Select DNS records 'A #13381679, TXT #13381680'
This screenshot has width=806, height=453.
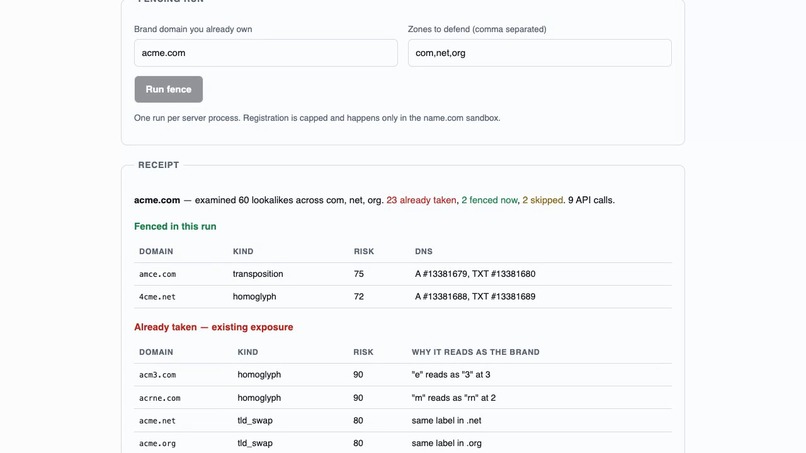[475, 274]
